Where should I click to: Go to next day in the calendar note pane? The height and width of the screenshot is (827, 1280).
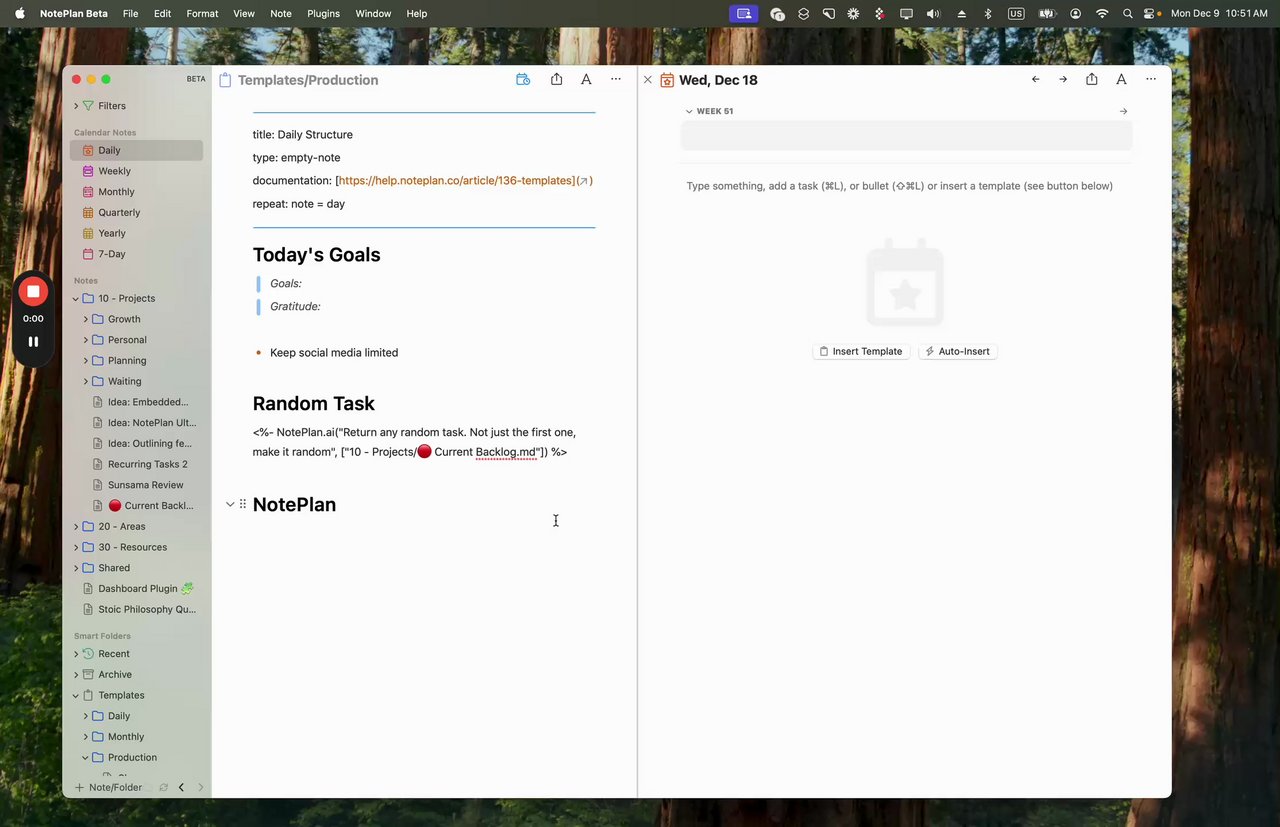(1063, 80)
